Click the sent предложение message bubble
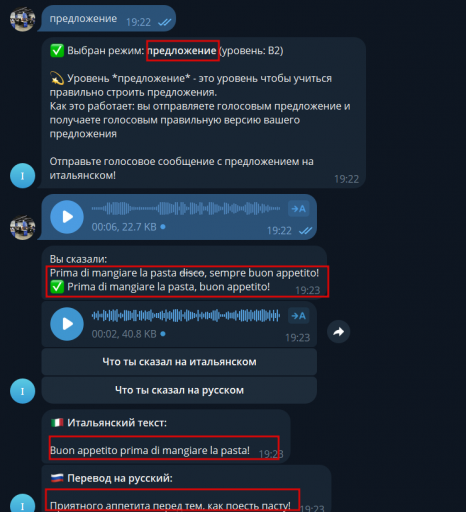The width and height of the screenshot is (466, 512). tap(107, 19)
